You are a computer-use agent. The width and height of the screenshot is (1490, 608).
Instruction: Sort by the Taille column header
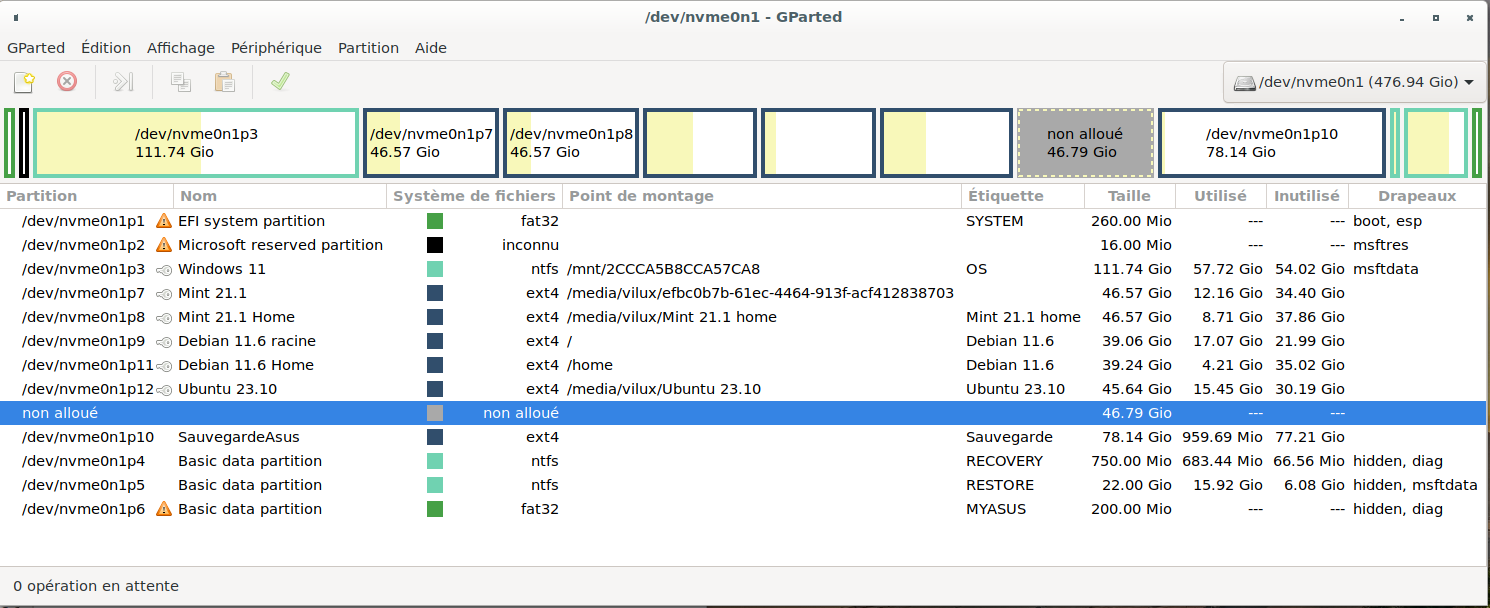point(1129,196)
